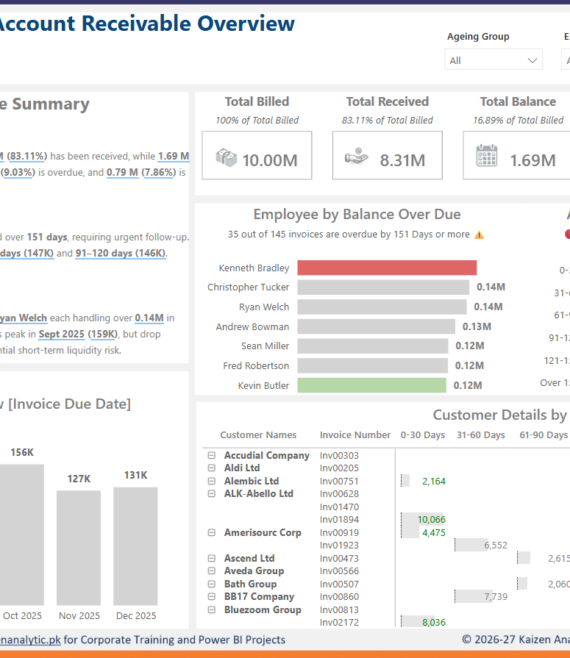Viewport: 570px width, 658px height.
Task: Click the Sept 2025 text in summary
Action: (x=62, y=334)
